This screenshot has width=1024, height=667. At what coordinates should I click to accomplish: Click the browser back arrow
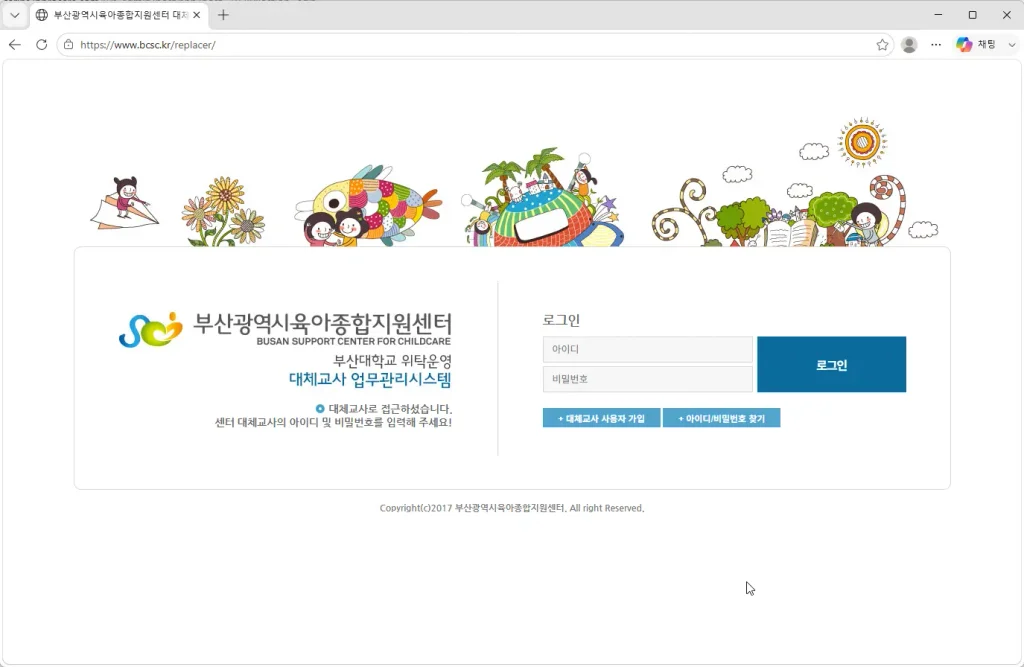pos(15,44)
